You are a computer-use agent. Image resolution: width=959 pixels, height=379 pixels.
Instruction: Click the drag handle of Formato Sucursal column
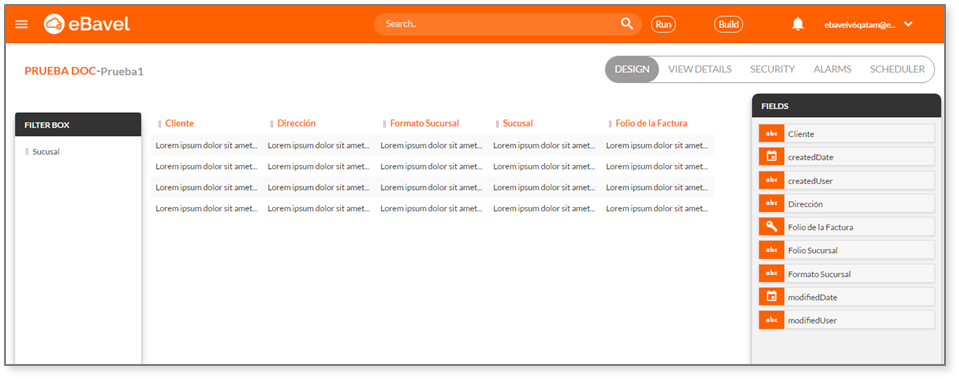384,124
